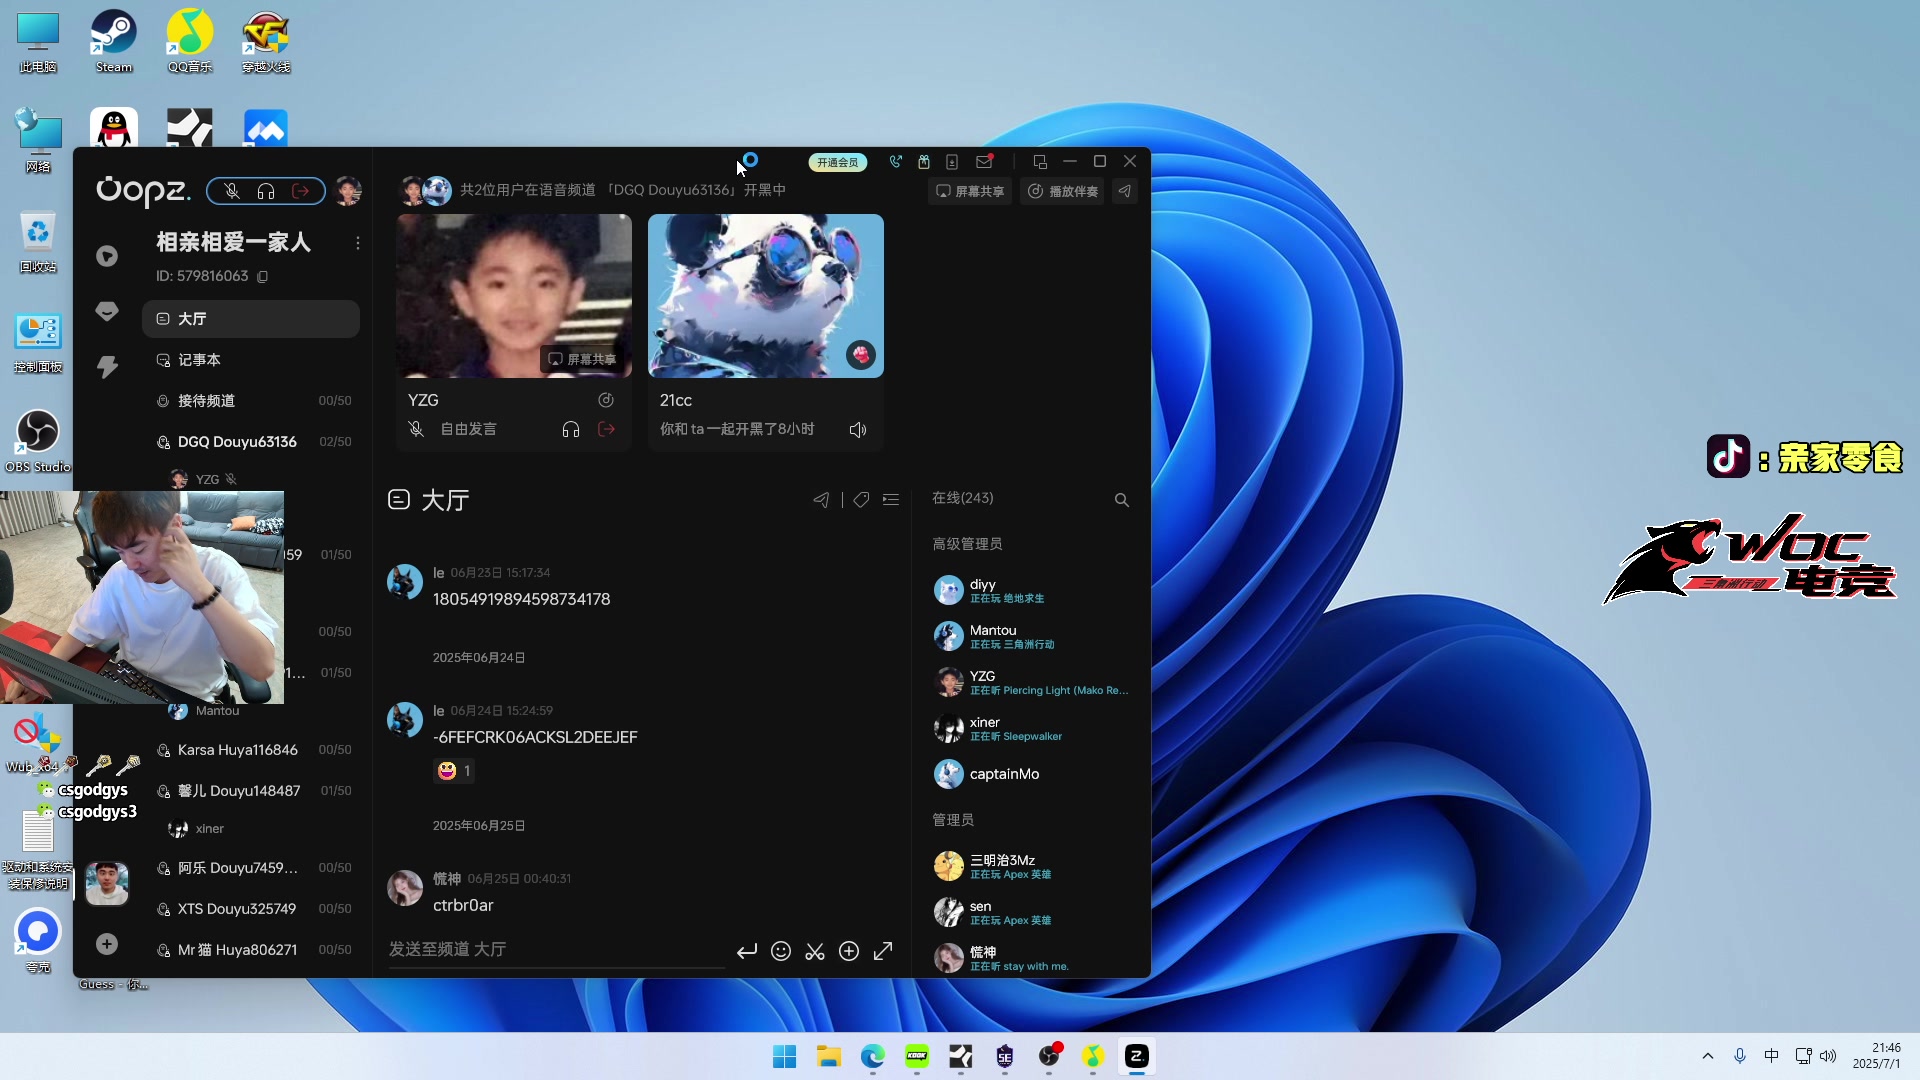This screenshot has height=1080, width=1920.
Task: Open the gift box icon in title bar
Action: [x=924, y=162]
